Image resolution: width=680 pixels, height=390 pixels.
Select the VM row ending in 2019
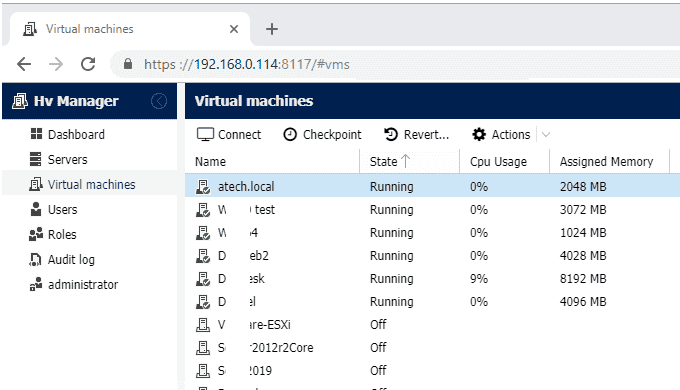(x=432, y=370)
